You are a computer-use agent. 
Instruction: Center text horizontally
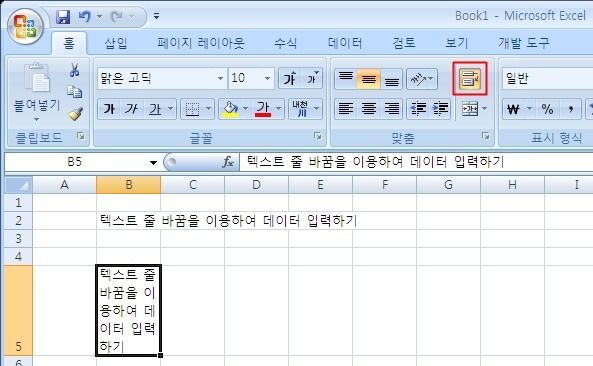coord(368,109)
